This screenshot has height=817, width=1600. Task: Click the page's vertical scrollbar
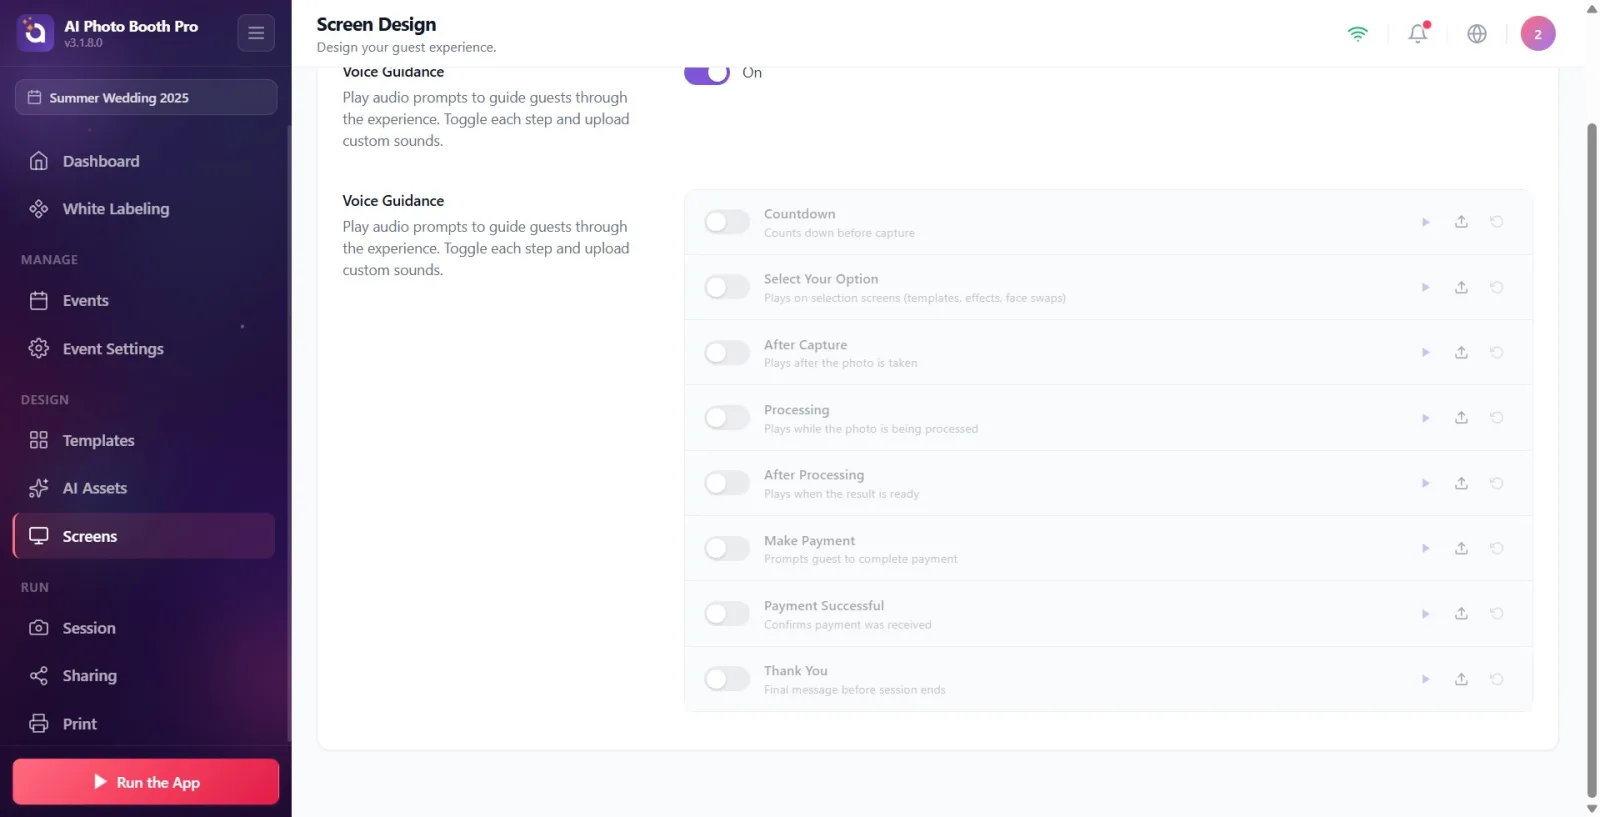coord(1592,460)
